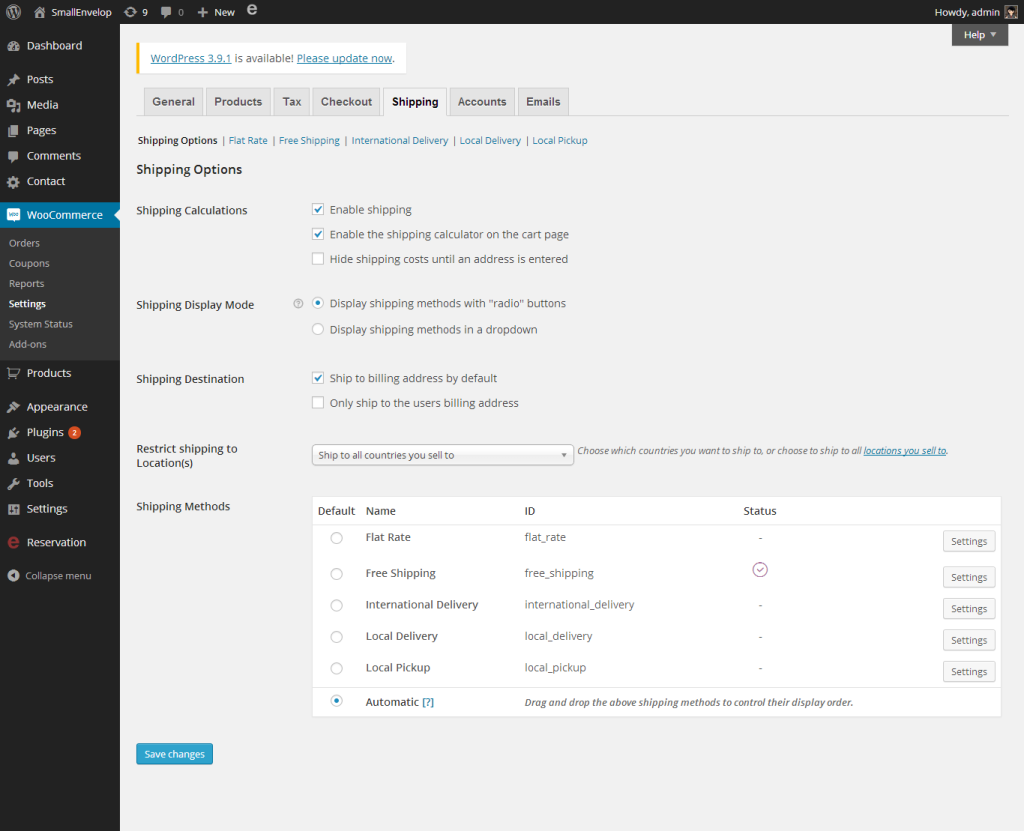The image size is (1024, 831).
Task: Click the Settings sliders icon in sidebar
Action: (13, 509)
